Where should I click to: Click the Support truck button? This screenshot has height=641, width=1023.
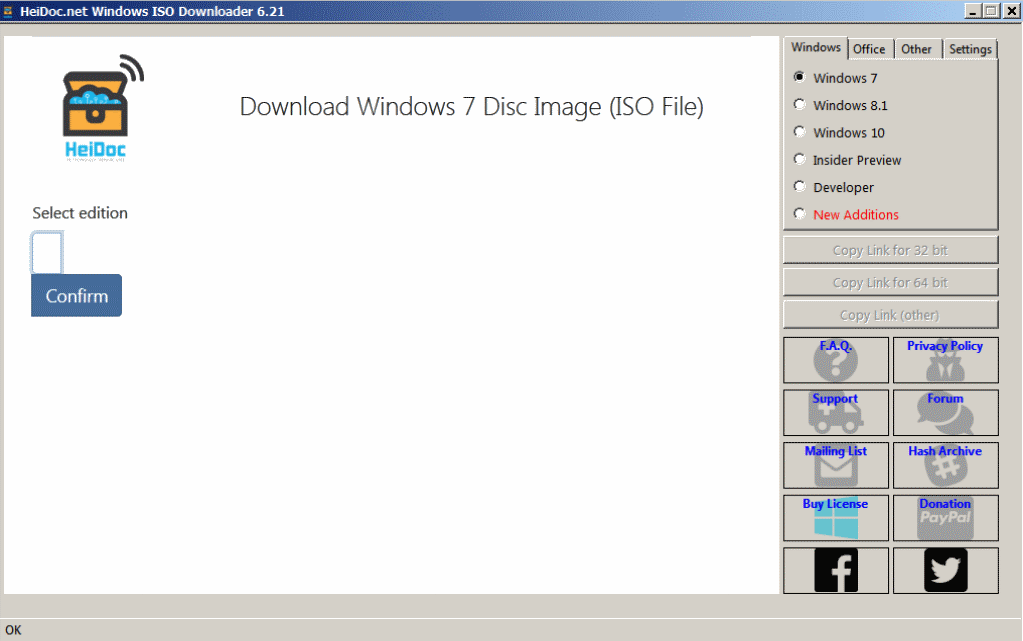pyautogui.click(x=836, y=413)
